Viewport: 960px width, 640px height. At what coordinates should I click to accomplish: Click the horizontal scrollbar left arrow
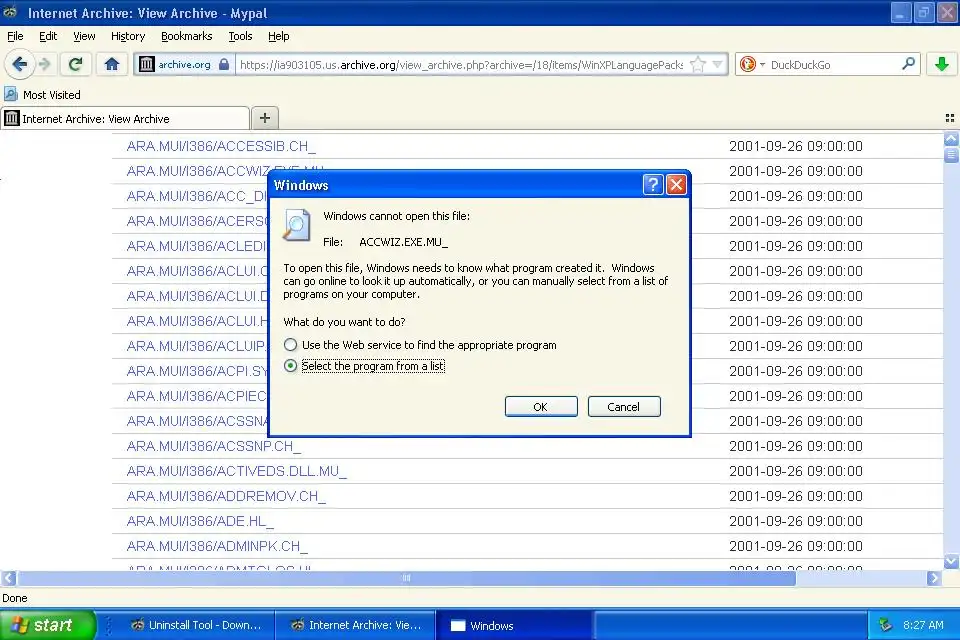[x=9, y=578]
